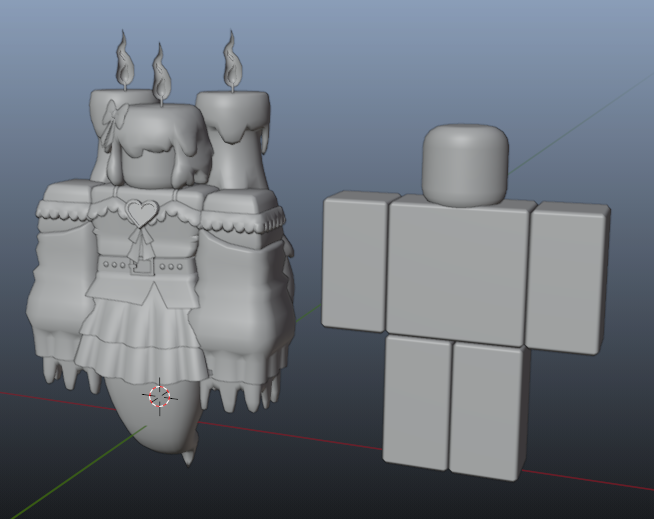Select the blocky dummy character's torso

coord(459,271)
